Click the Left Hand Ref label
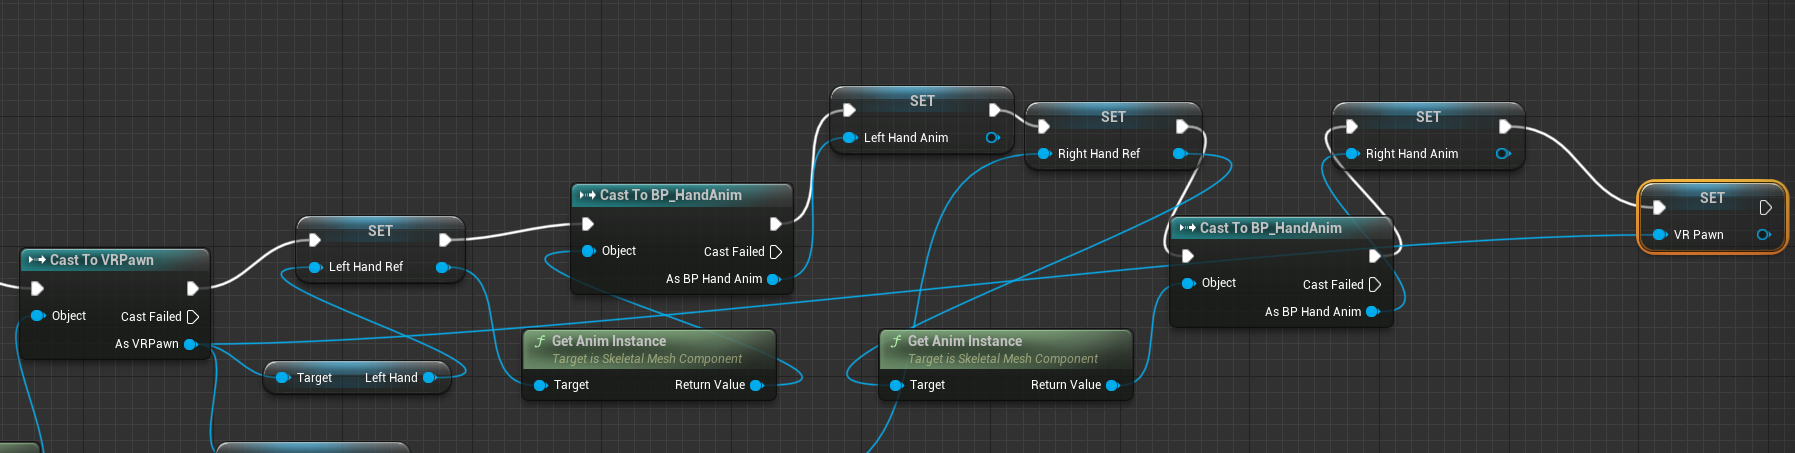 coord(366,267)
